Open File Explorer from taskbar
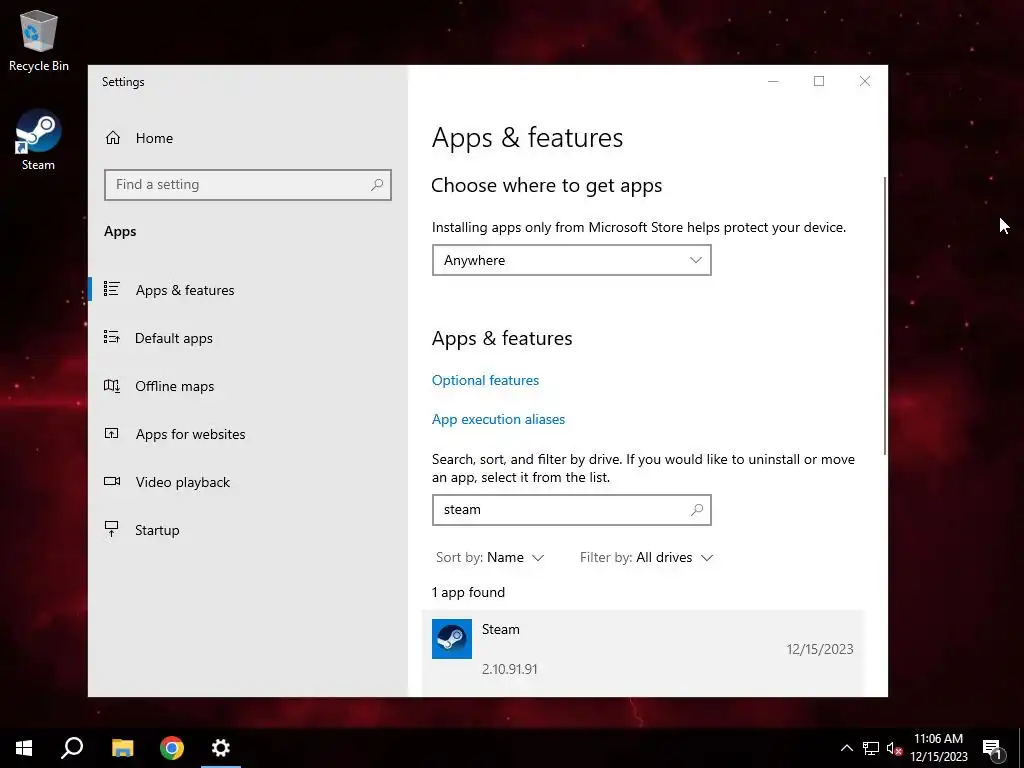The image size is (1024, 768). 122,748
